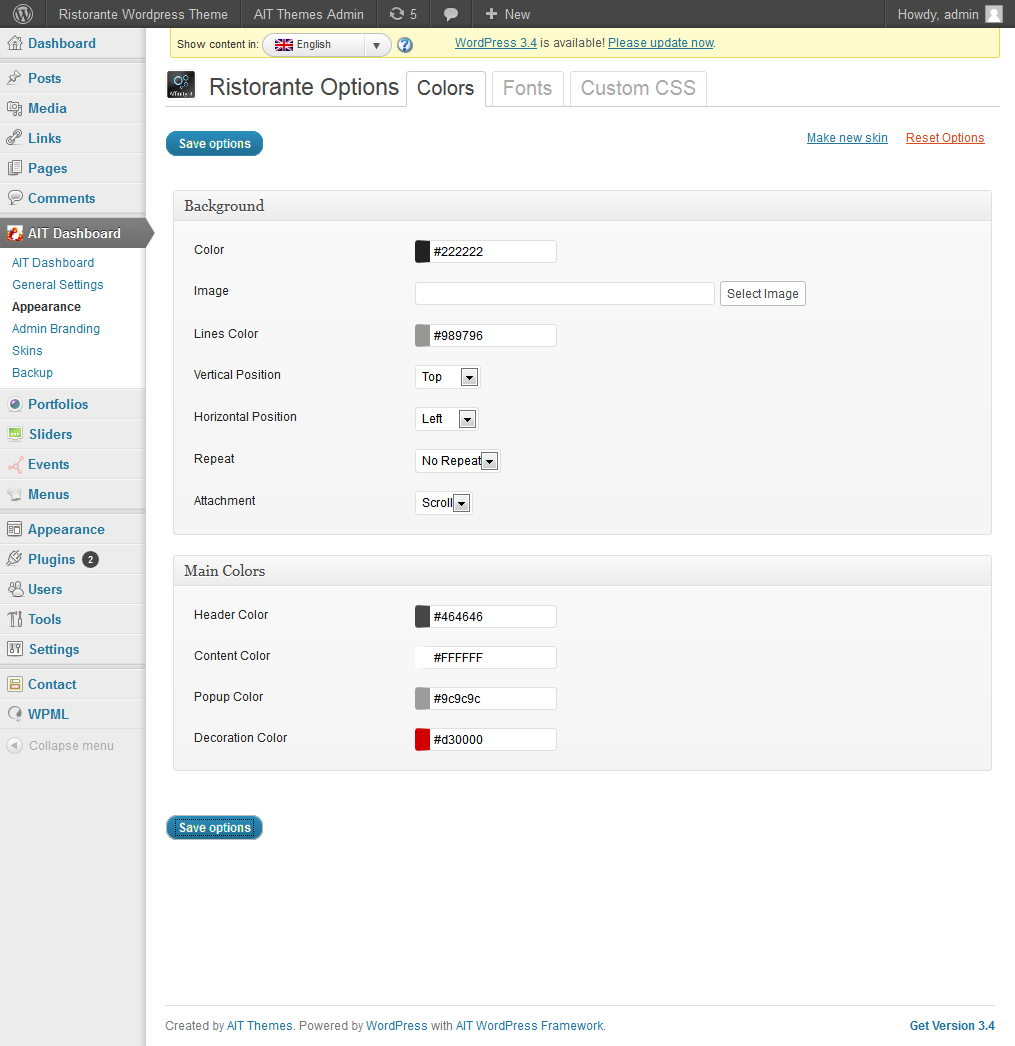
Task: Expand the Repeat dropdown
Action: [x=457, y=461]
